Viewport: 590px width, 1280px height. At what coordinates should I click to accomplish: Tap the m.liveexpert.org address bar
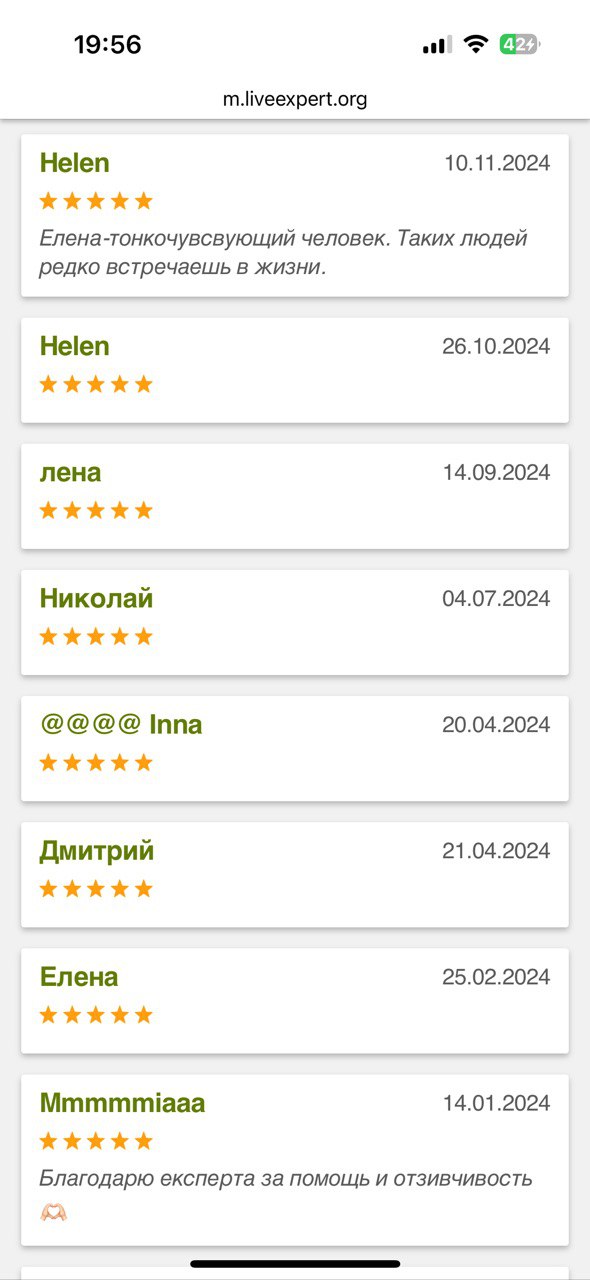[295, 99]
